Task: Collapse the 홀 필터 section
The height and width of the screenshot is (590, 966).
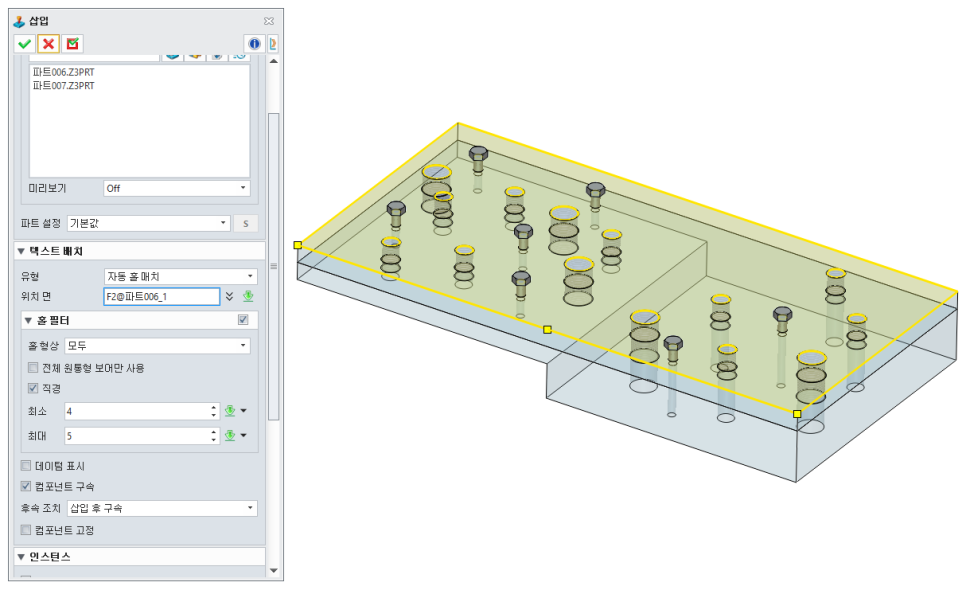Action: coord(28,320)
